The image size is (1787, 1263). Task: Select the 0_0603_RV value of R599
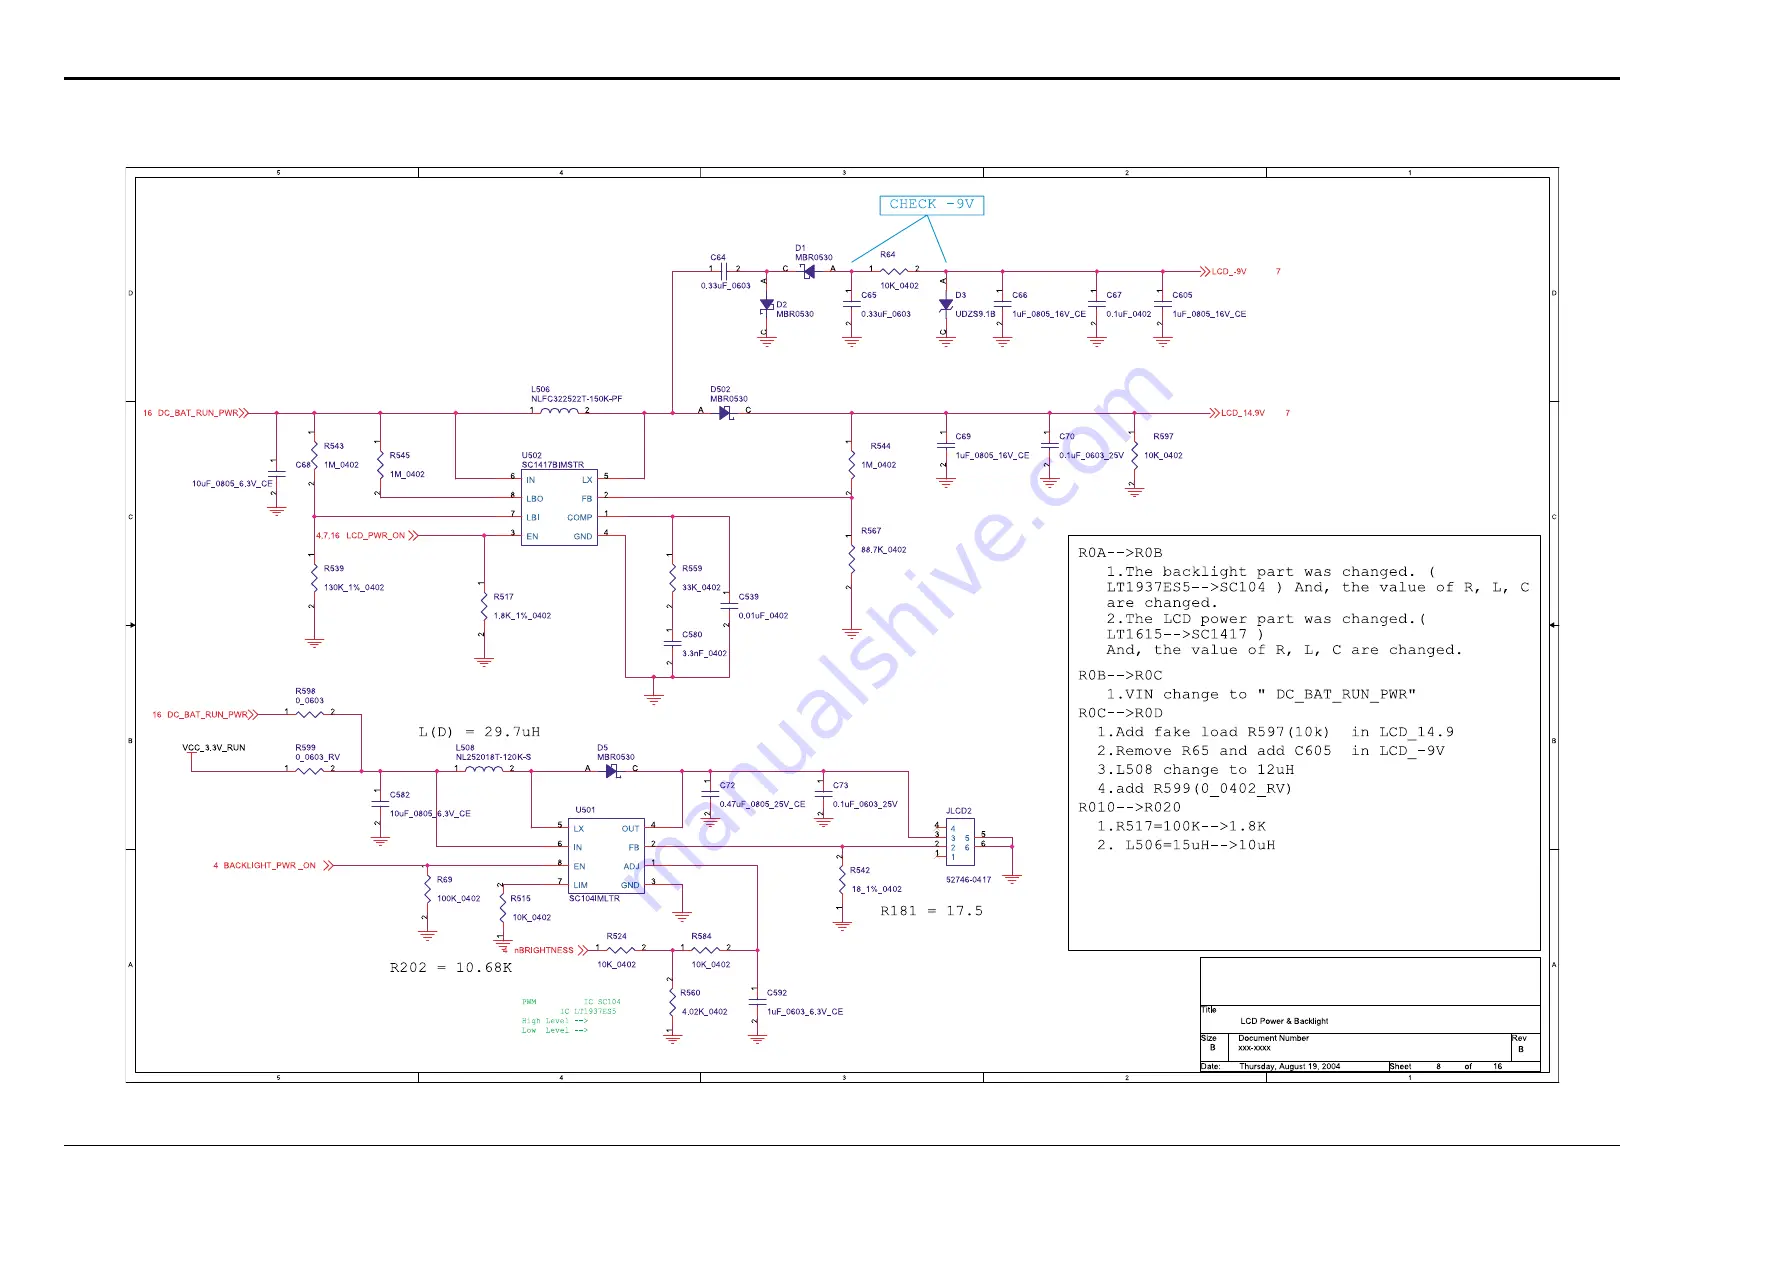(317, 758)
